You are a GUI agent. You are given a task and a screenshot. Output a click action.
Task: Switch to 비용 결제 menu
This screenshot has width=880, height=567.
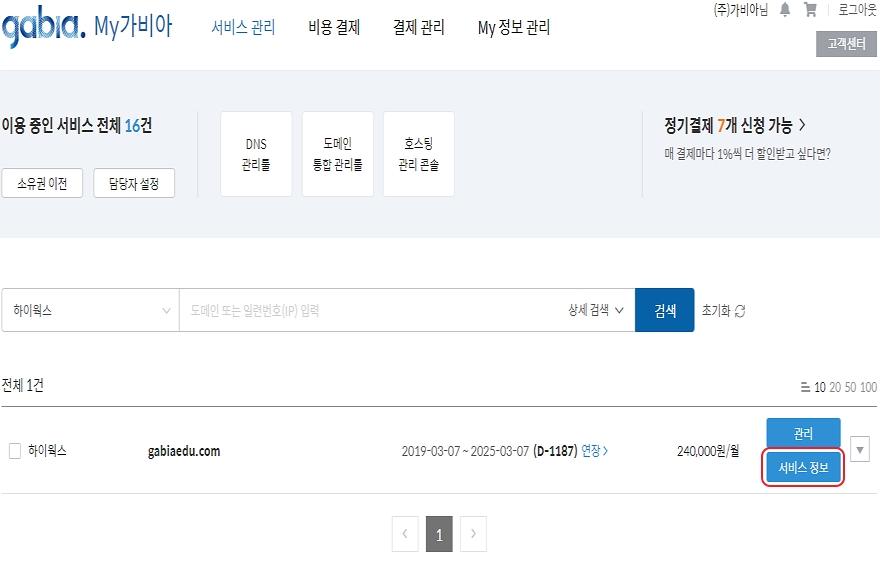pos(334,28)
